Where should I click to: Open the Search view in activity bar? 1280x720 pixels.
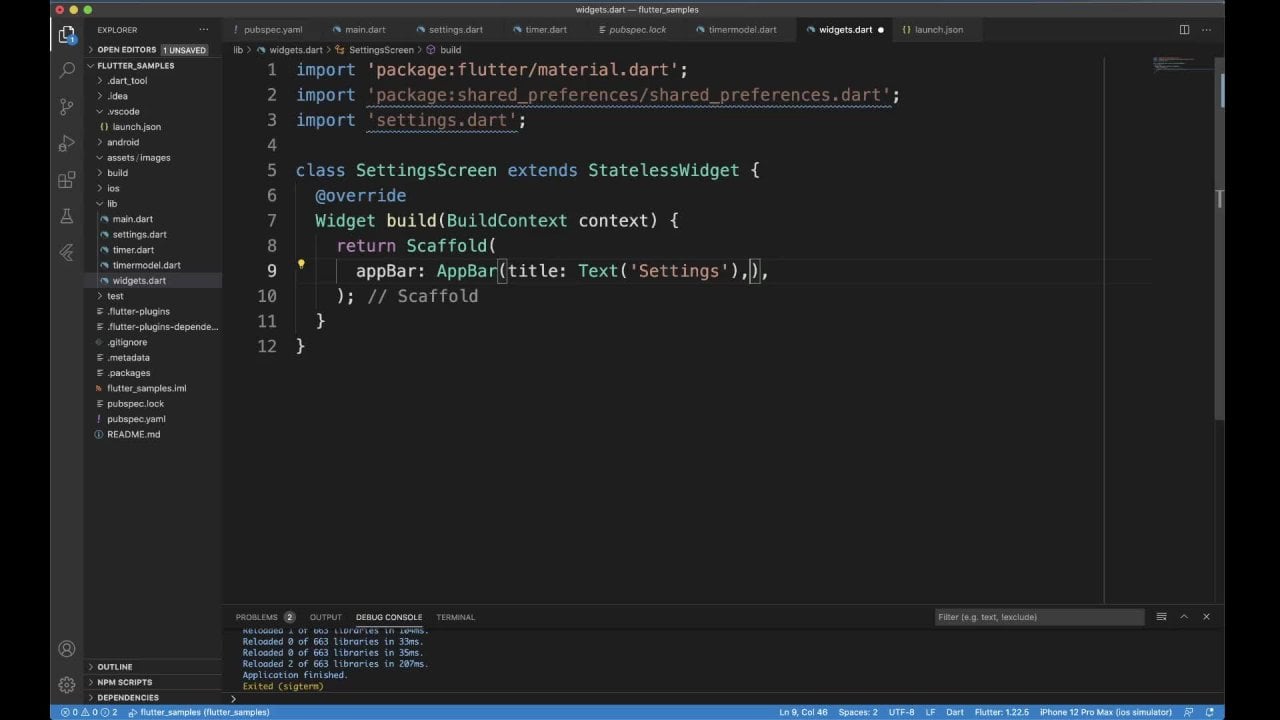click(67, 70)
